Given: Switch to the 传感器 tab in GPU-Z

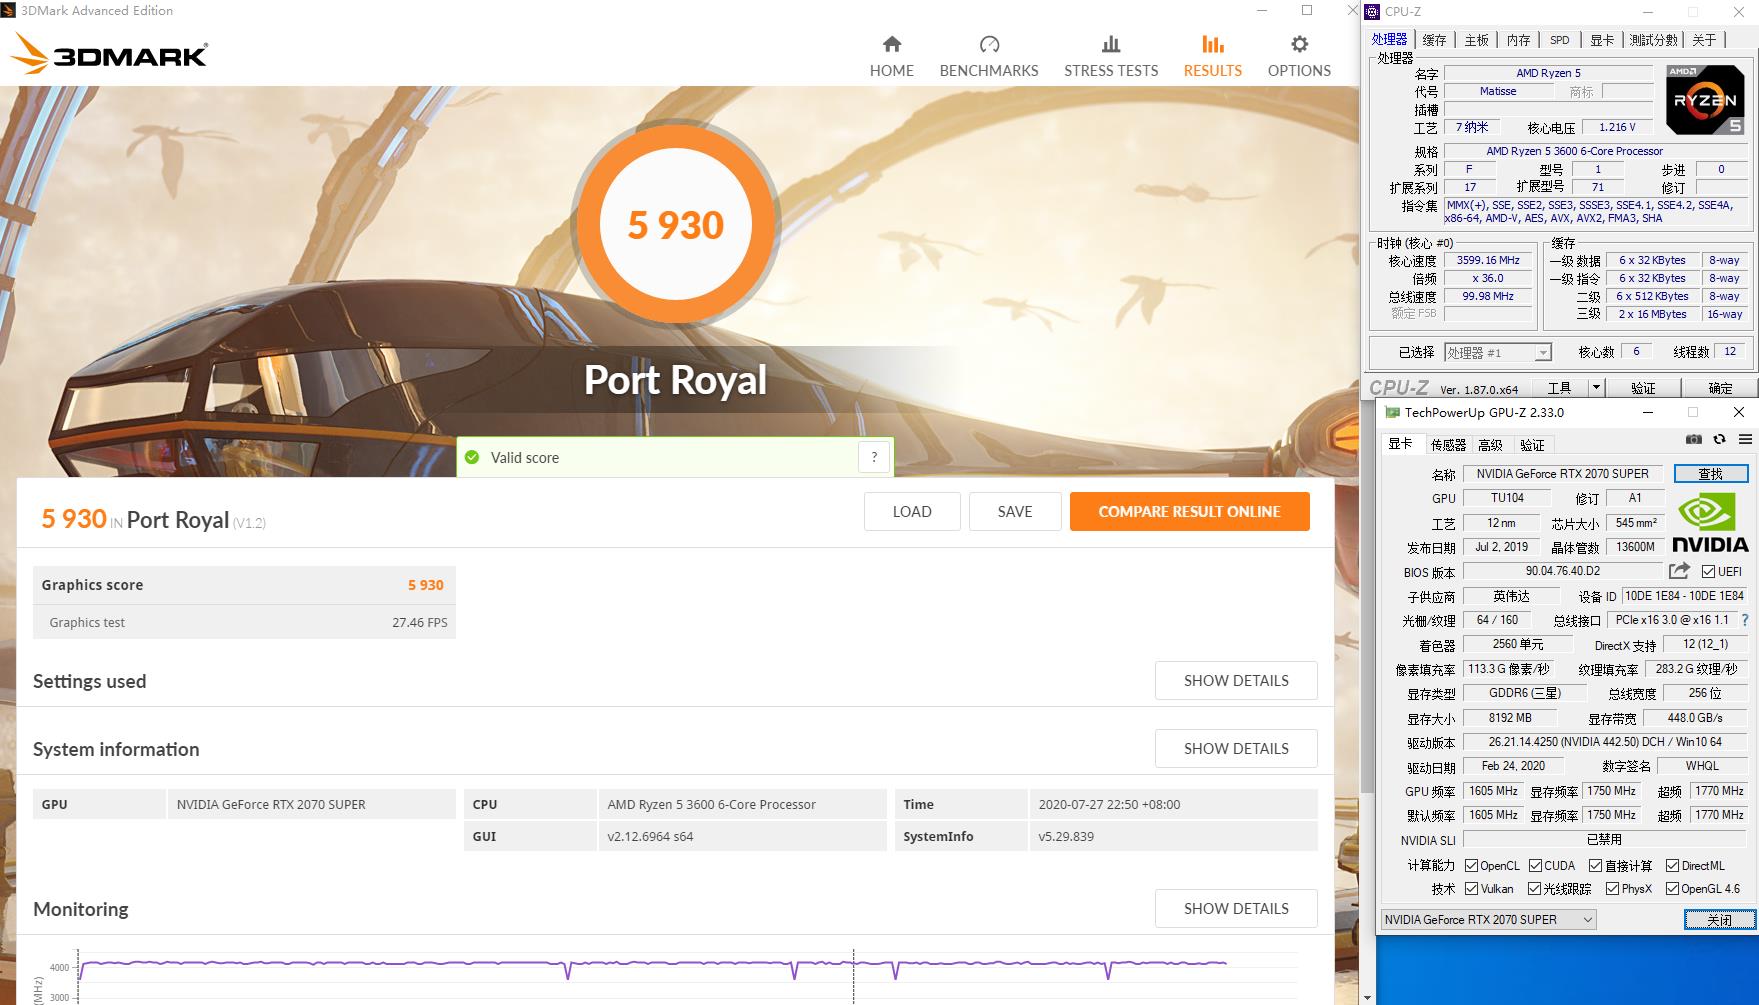Looking at the screenshot, I should 1447,445.
